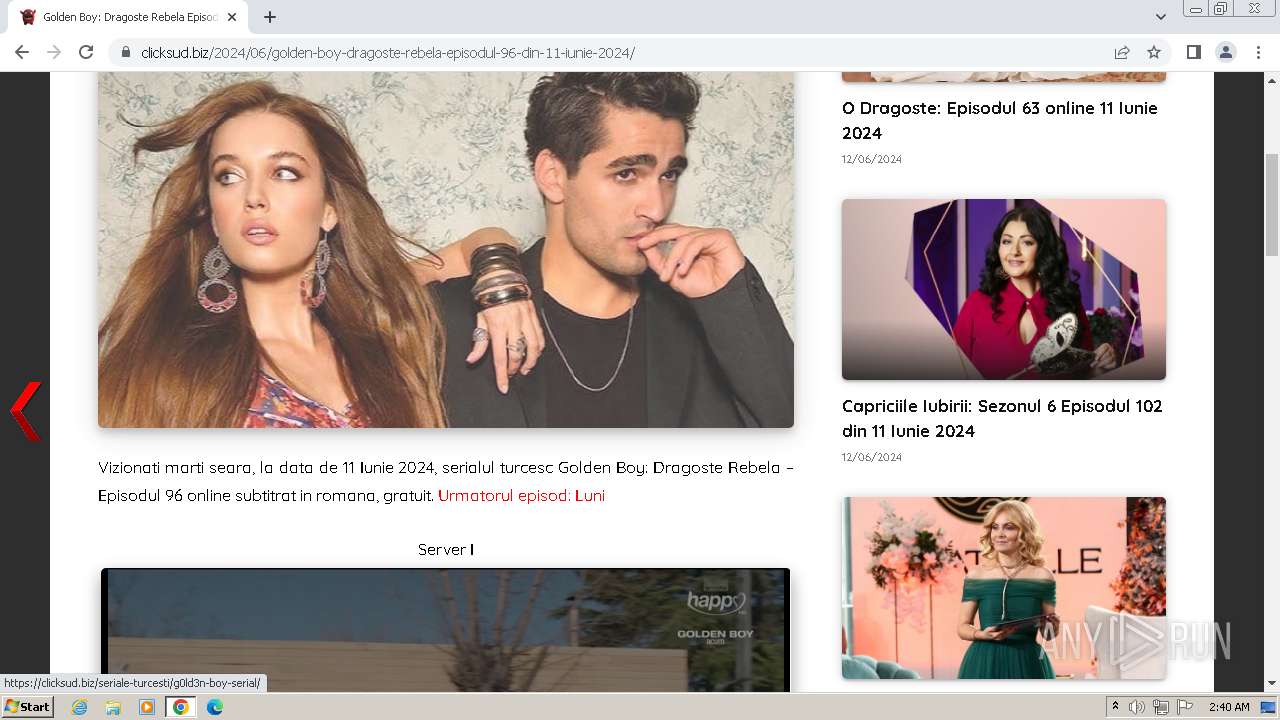Go forward to the next page
Viewport: 1280px width, 720px height.
[54, 52]
